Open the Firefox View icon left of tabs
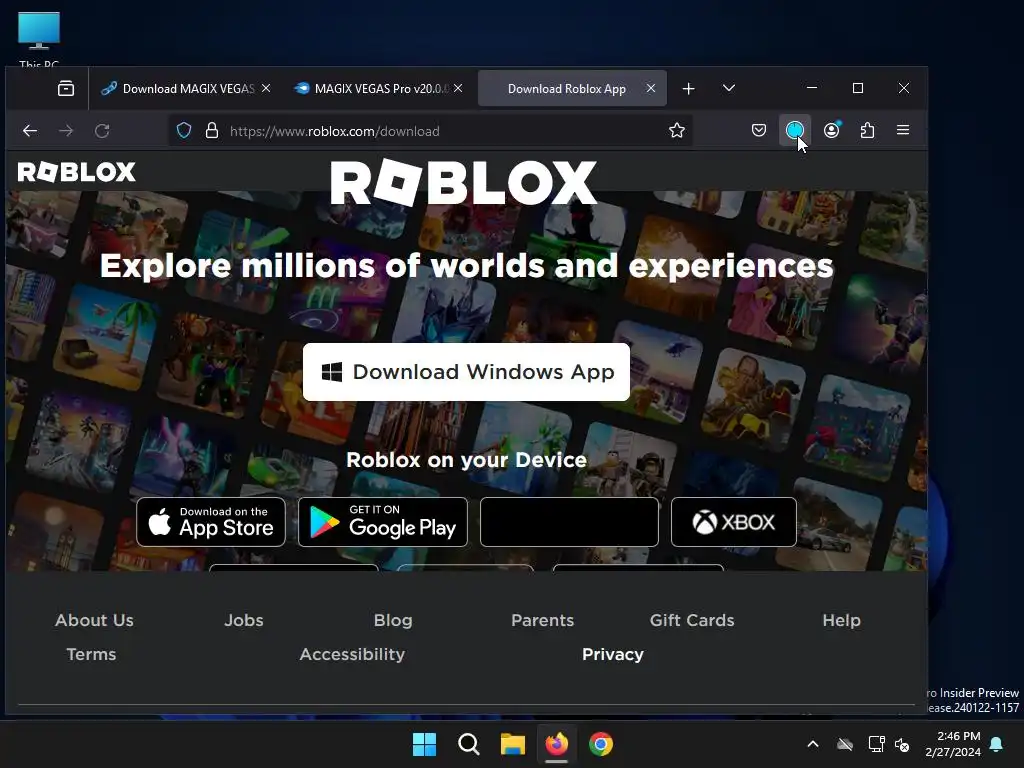Screen dimensions: 1024x768 (x=66, y=88)
